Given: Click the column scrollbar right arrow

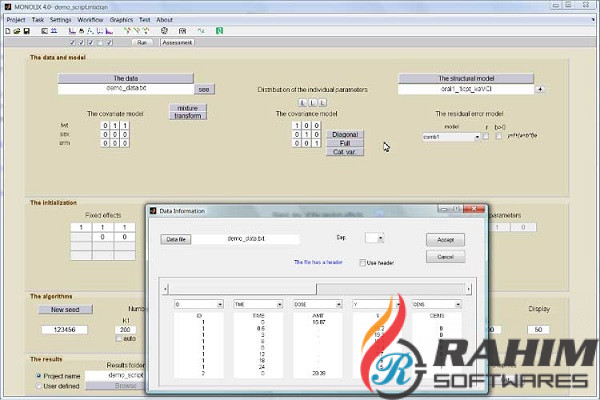Looking at the screenshot, I should point(468,289).
